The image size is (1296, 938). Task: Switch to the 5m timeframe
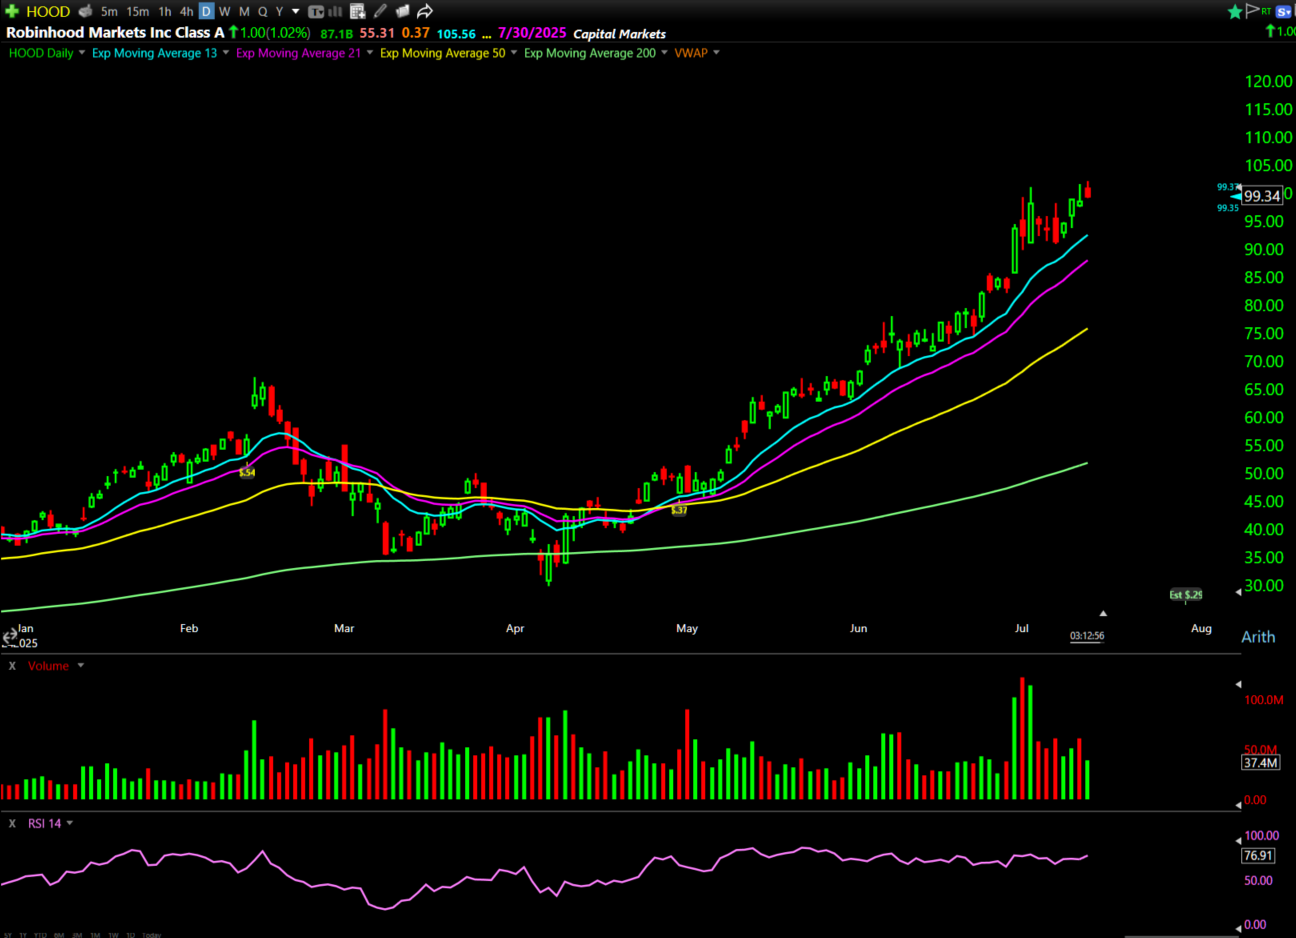[109, 11]
